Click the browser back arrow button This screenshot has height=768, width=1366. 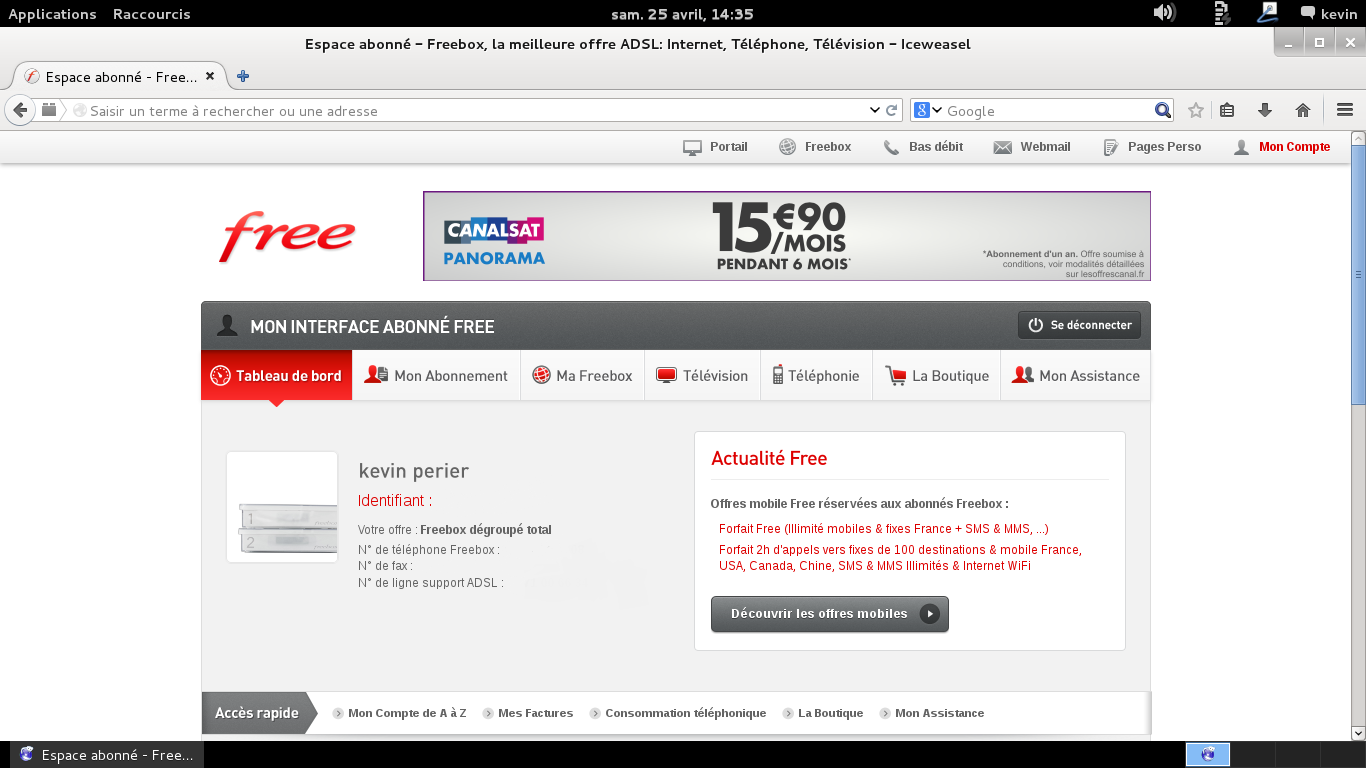(20, 110)
